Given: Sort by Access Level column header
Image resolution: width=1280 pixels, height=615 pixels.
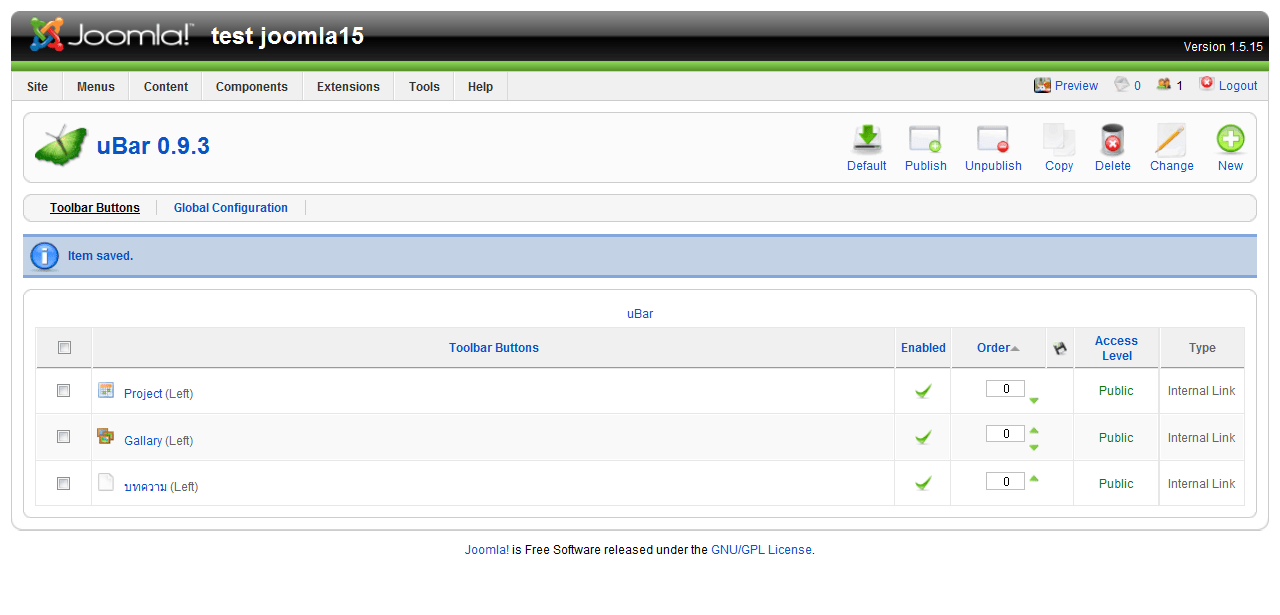Looking at the screenshot, I should click(x=1116, y=348).
